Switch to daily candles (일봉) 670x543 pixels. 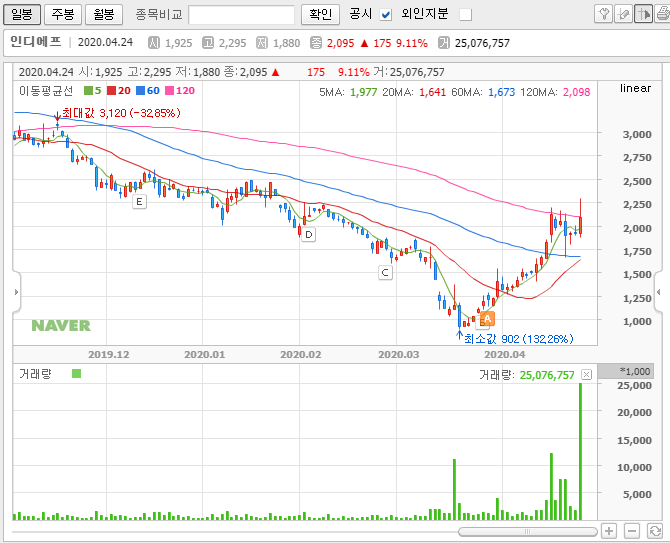[x=22, y=15]
